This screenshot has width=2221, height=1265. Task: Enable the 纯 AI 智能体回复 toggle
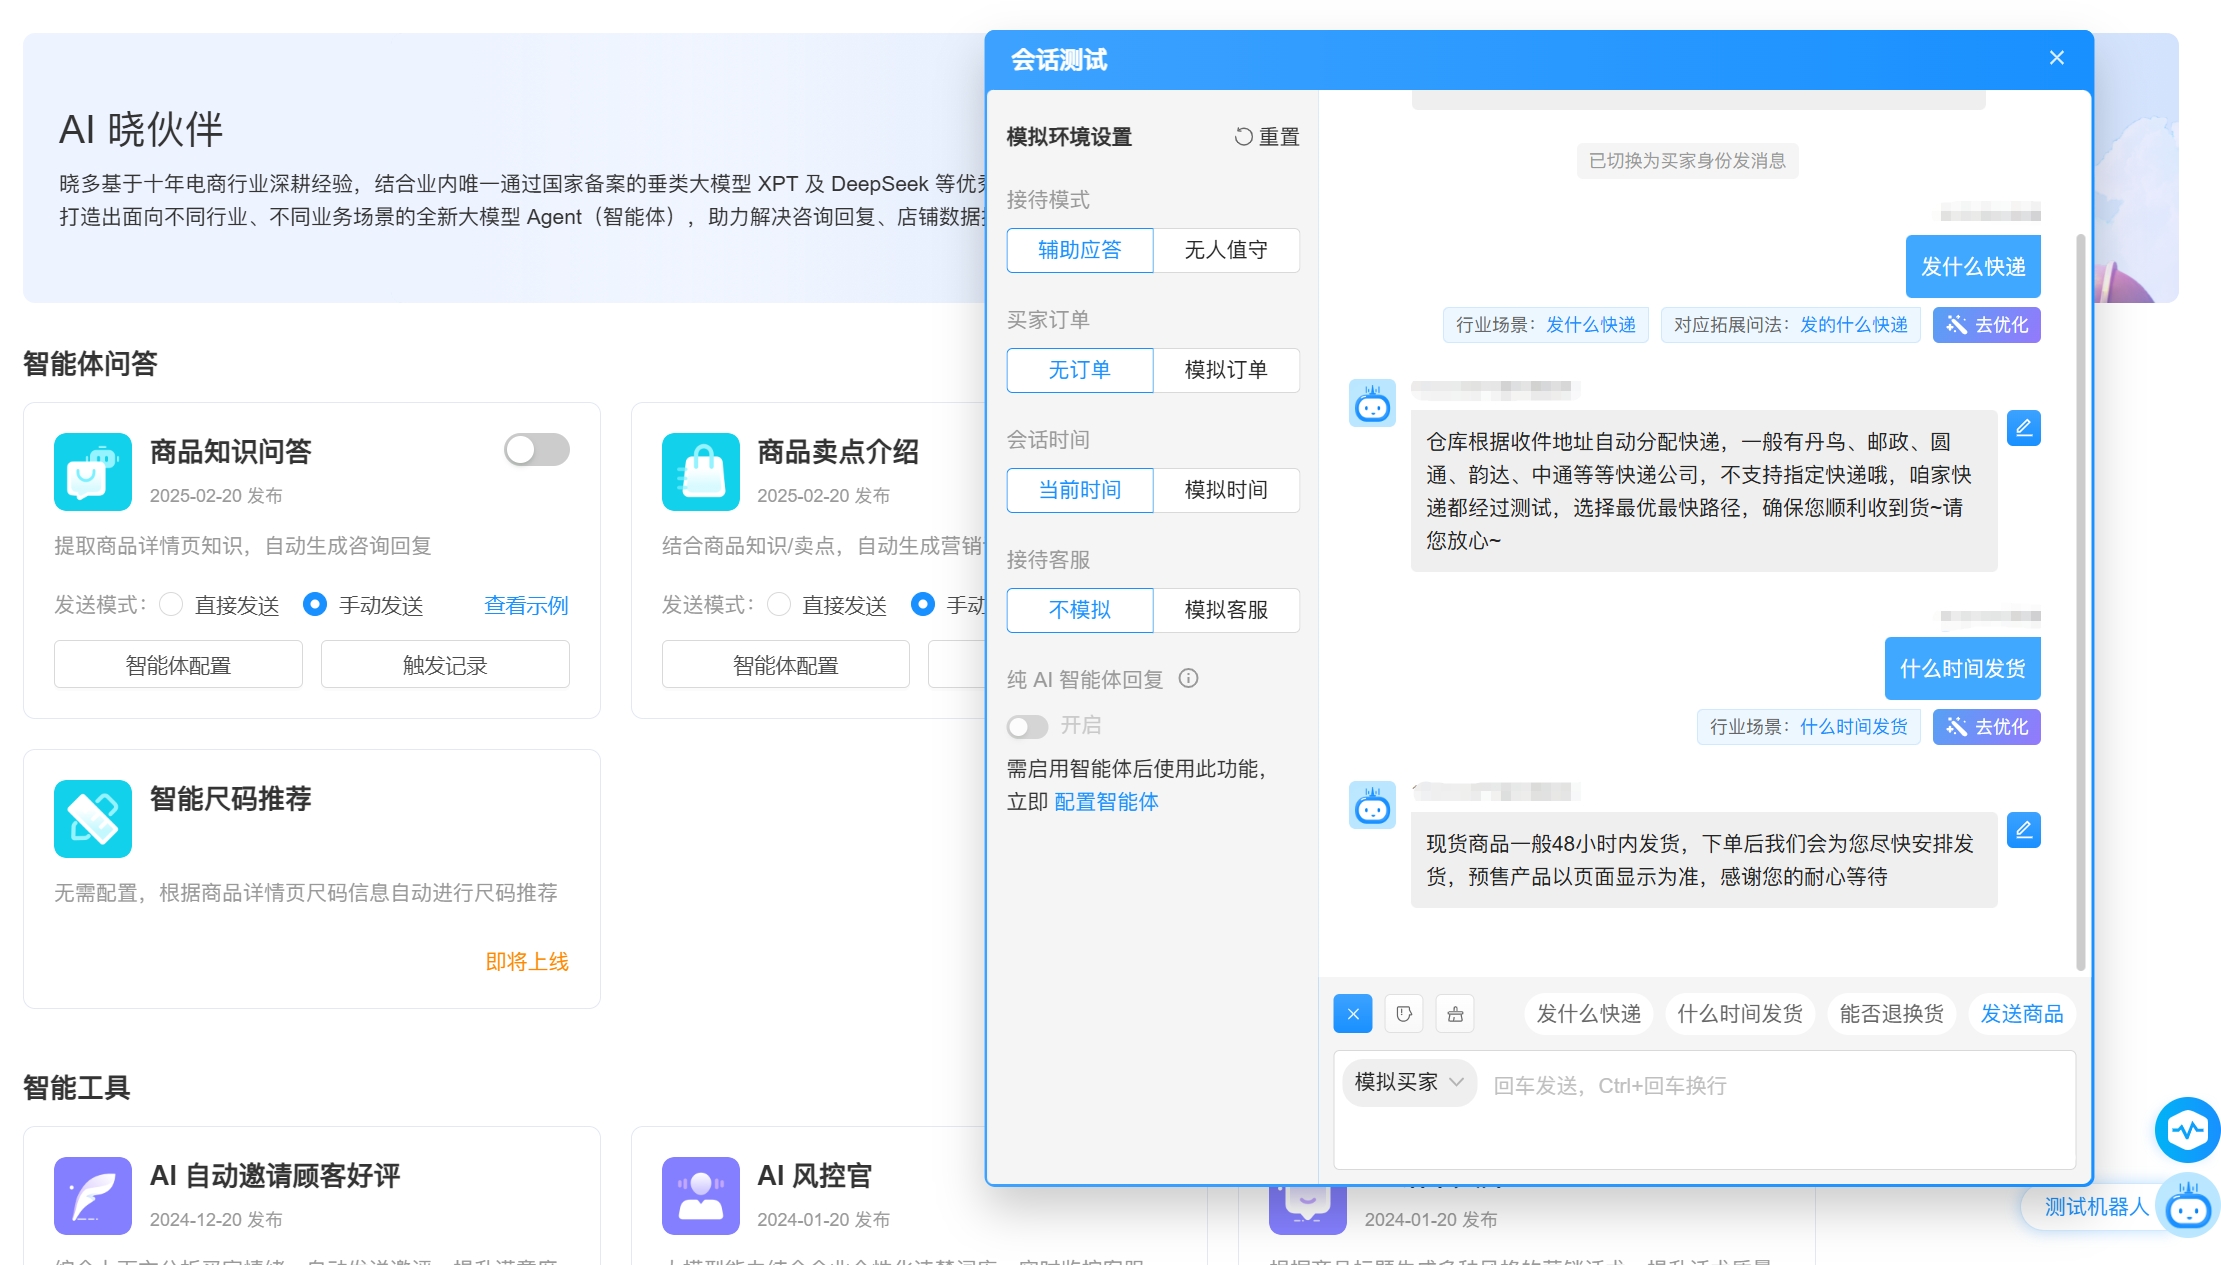(1027, 726)
